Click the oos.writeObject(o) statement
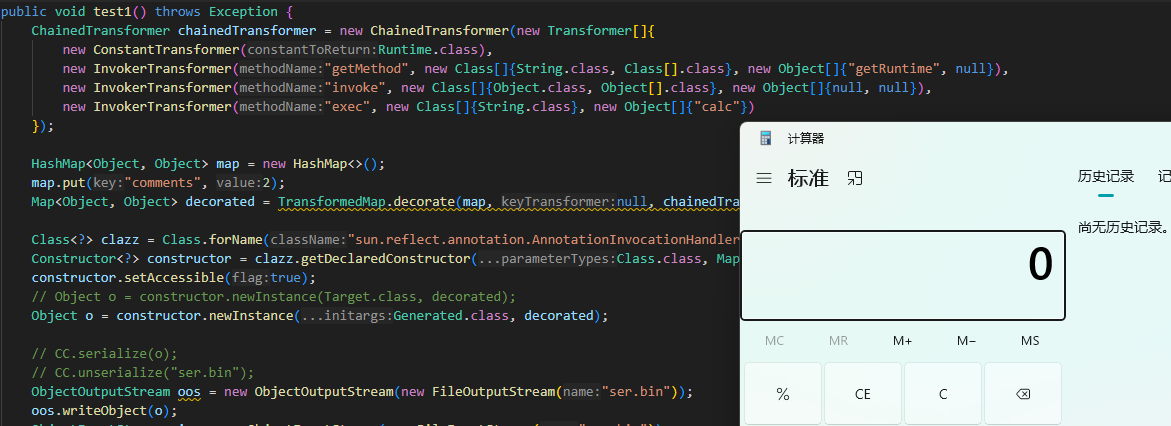 [104, 410]
